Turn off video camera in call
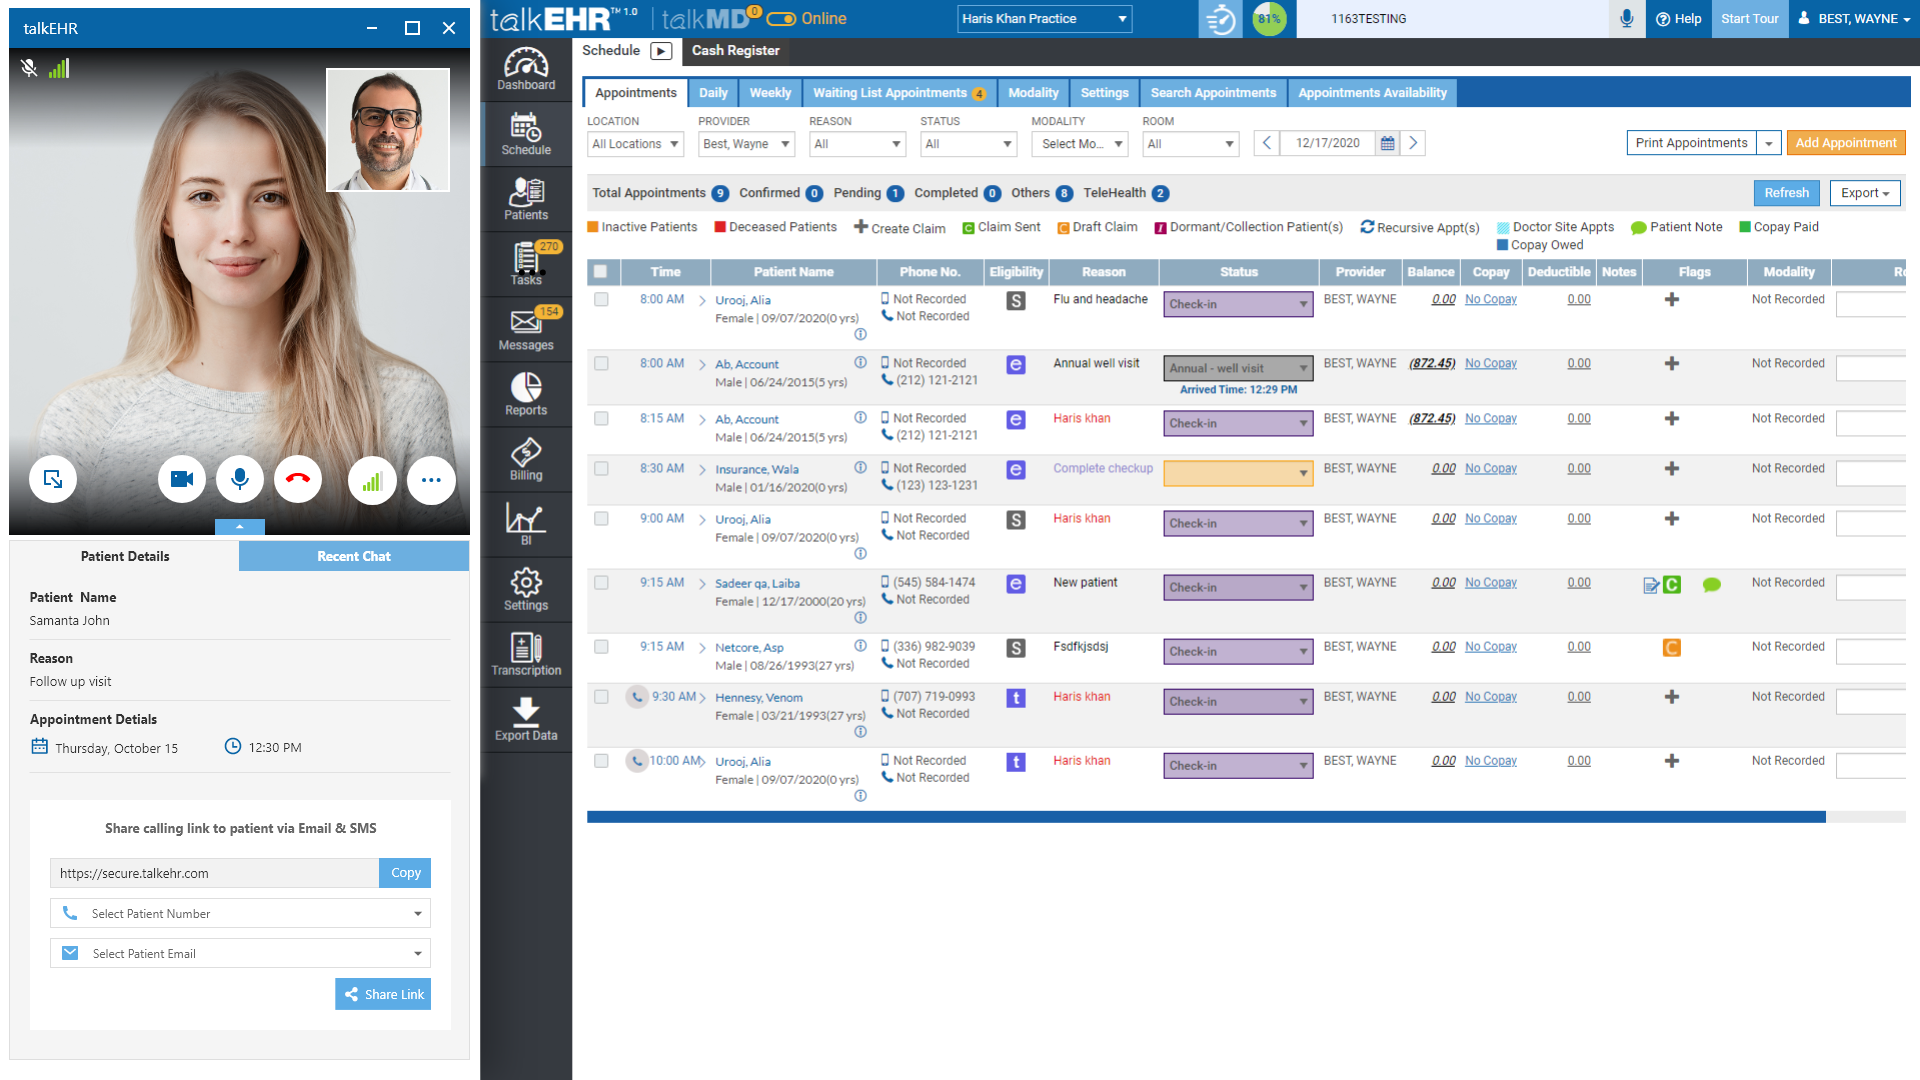This screenshot has width=1920, height=1080. [x=182, y=480]
